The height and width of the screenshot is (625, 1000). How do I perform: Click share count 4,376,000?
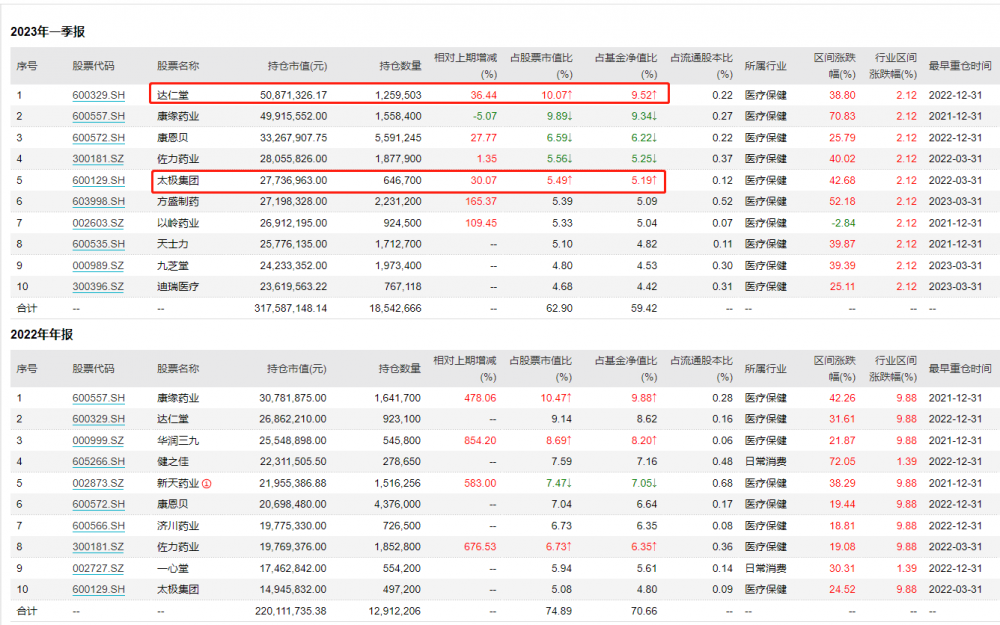pos(397,504)
